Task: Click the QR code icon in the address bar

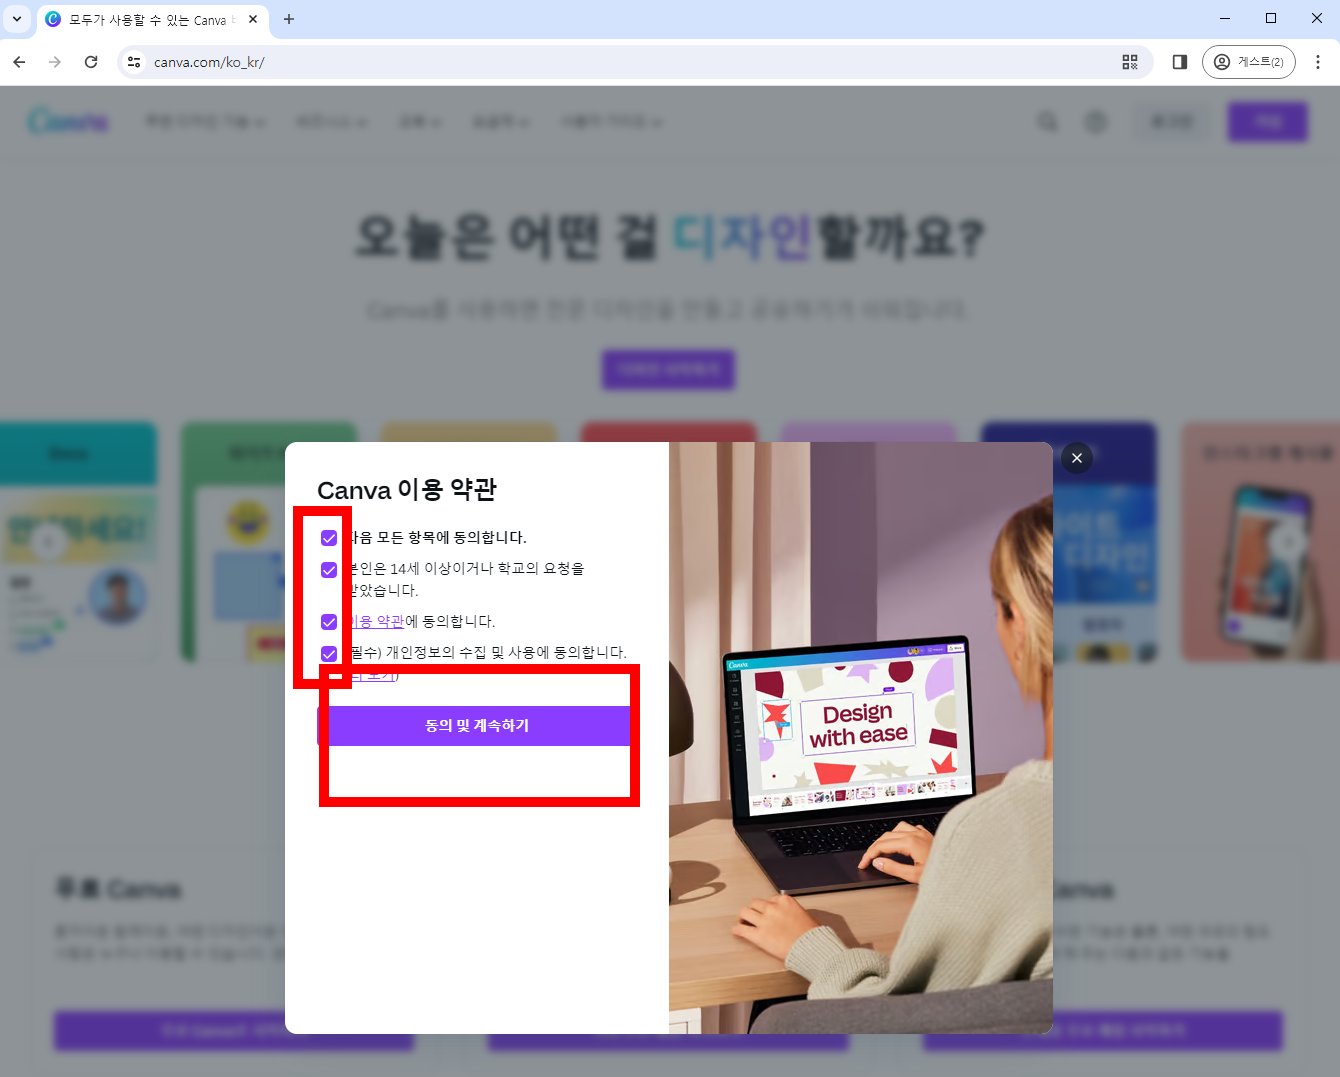Action: 1130,62
